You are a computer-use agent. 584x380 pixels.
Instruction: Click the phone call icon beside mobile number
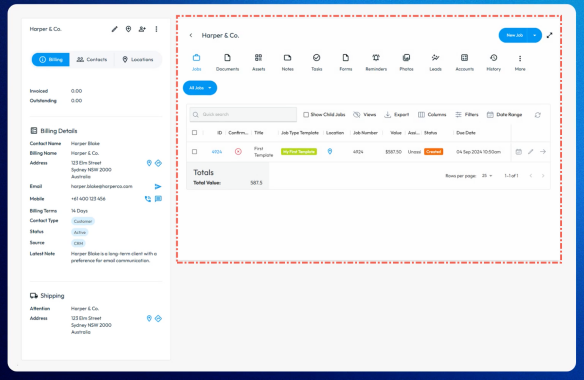pyautogui.click(x=148, y=199)
